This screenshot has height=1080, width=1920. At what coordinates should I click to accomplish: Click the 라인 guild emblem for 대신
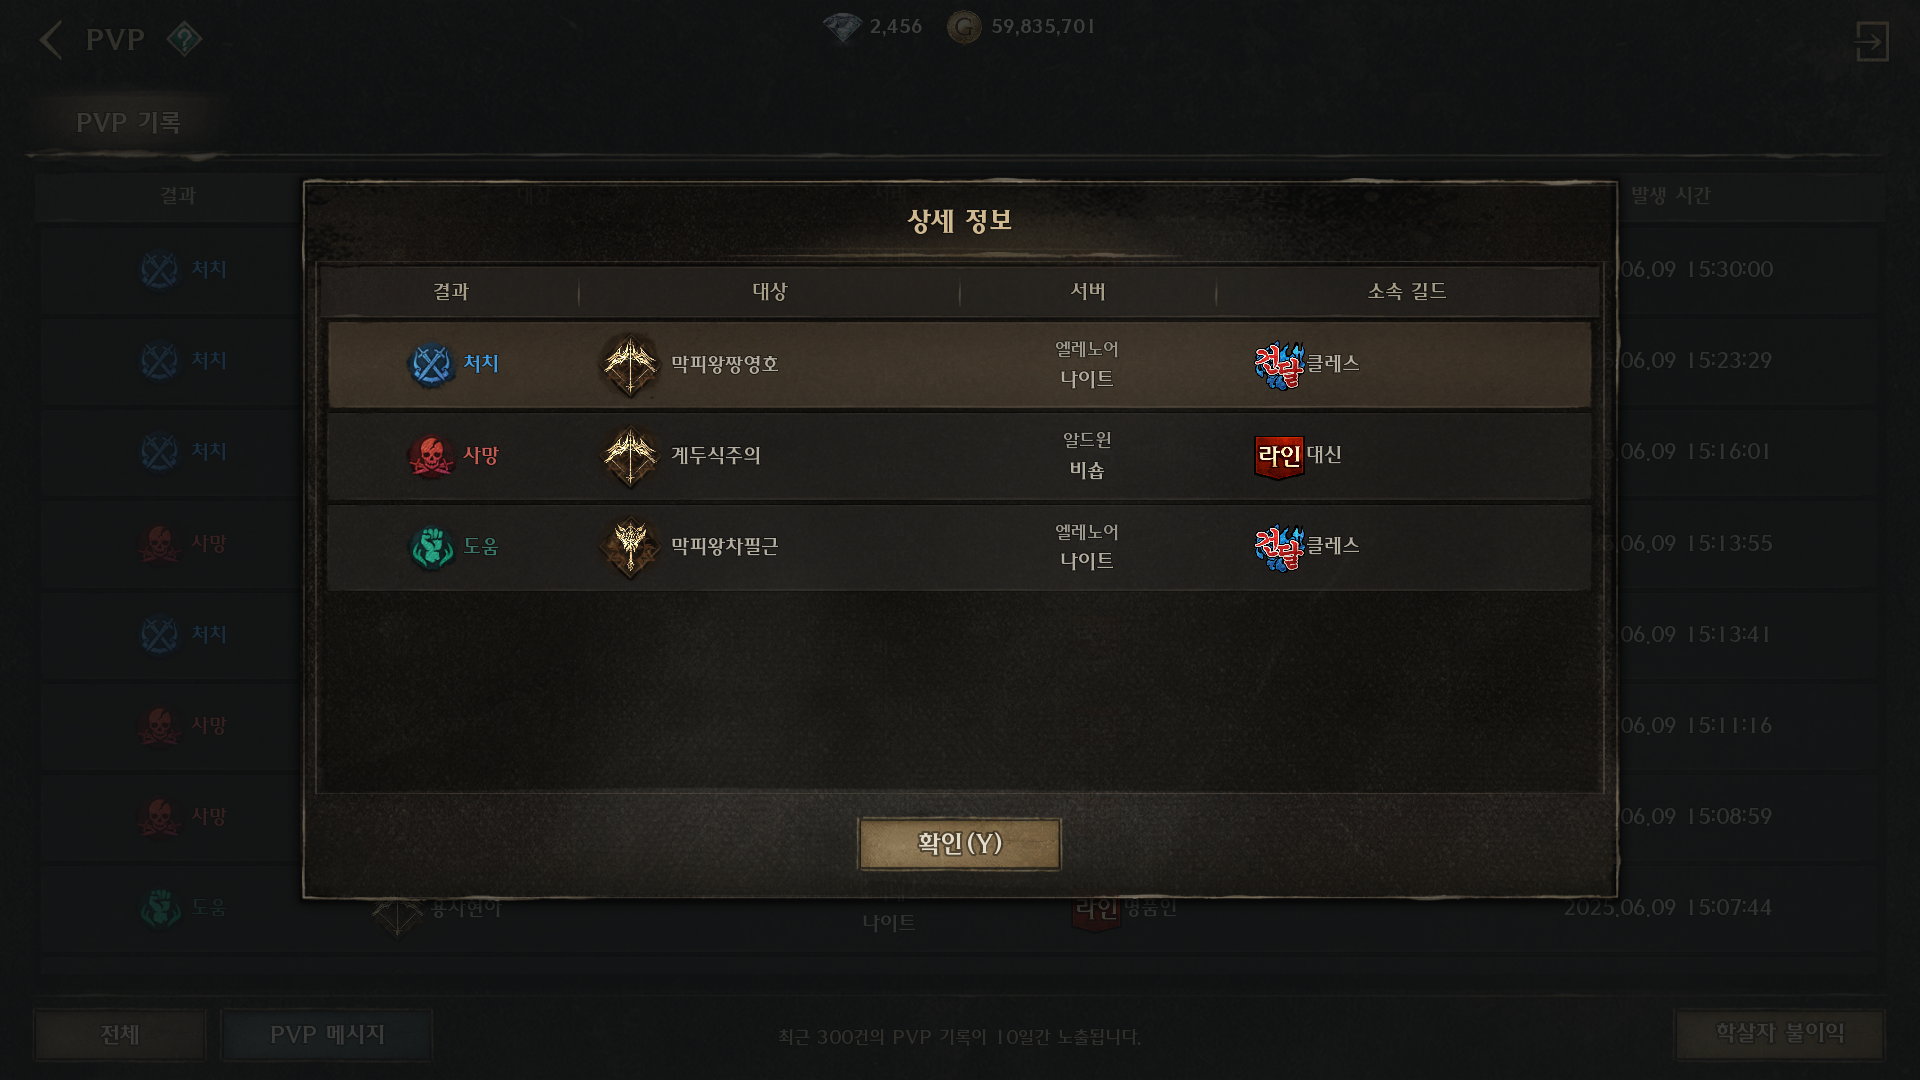[1279, 457]
